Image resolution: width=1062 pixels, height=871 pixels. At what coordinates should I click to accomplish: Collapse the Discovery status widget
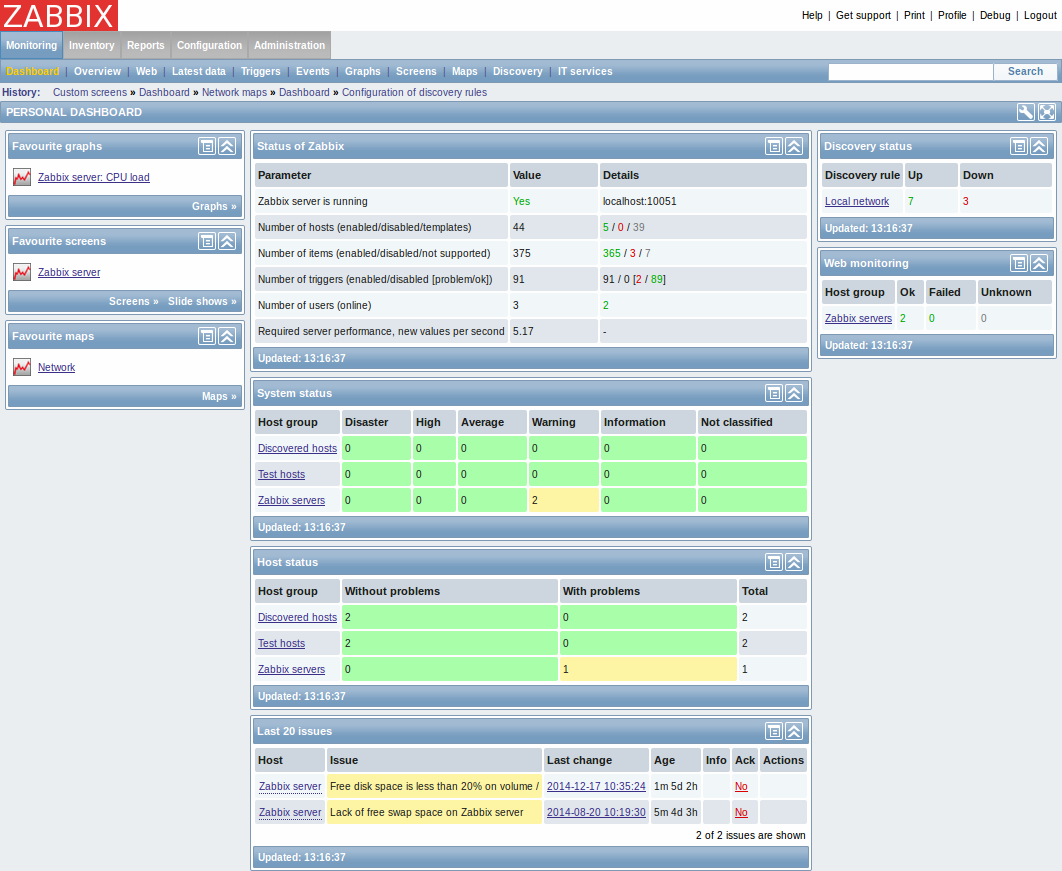[x=1039, y=146]
